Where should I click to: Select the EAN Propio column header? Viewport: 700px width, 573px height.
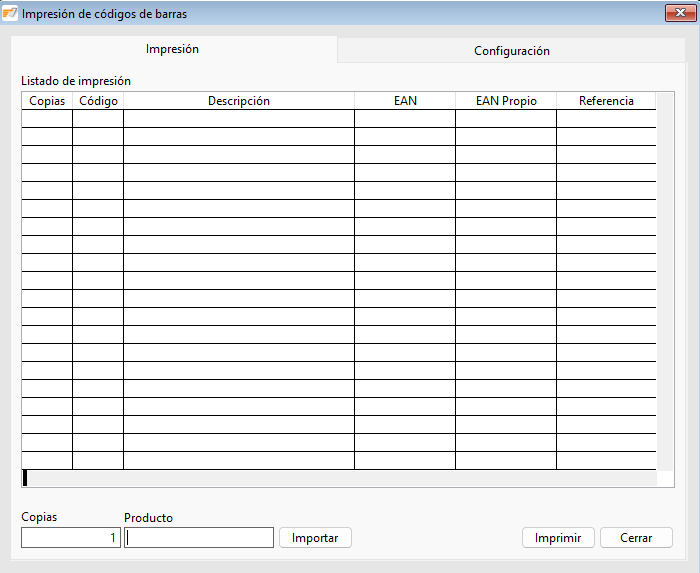click(x=506, y=101)
